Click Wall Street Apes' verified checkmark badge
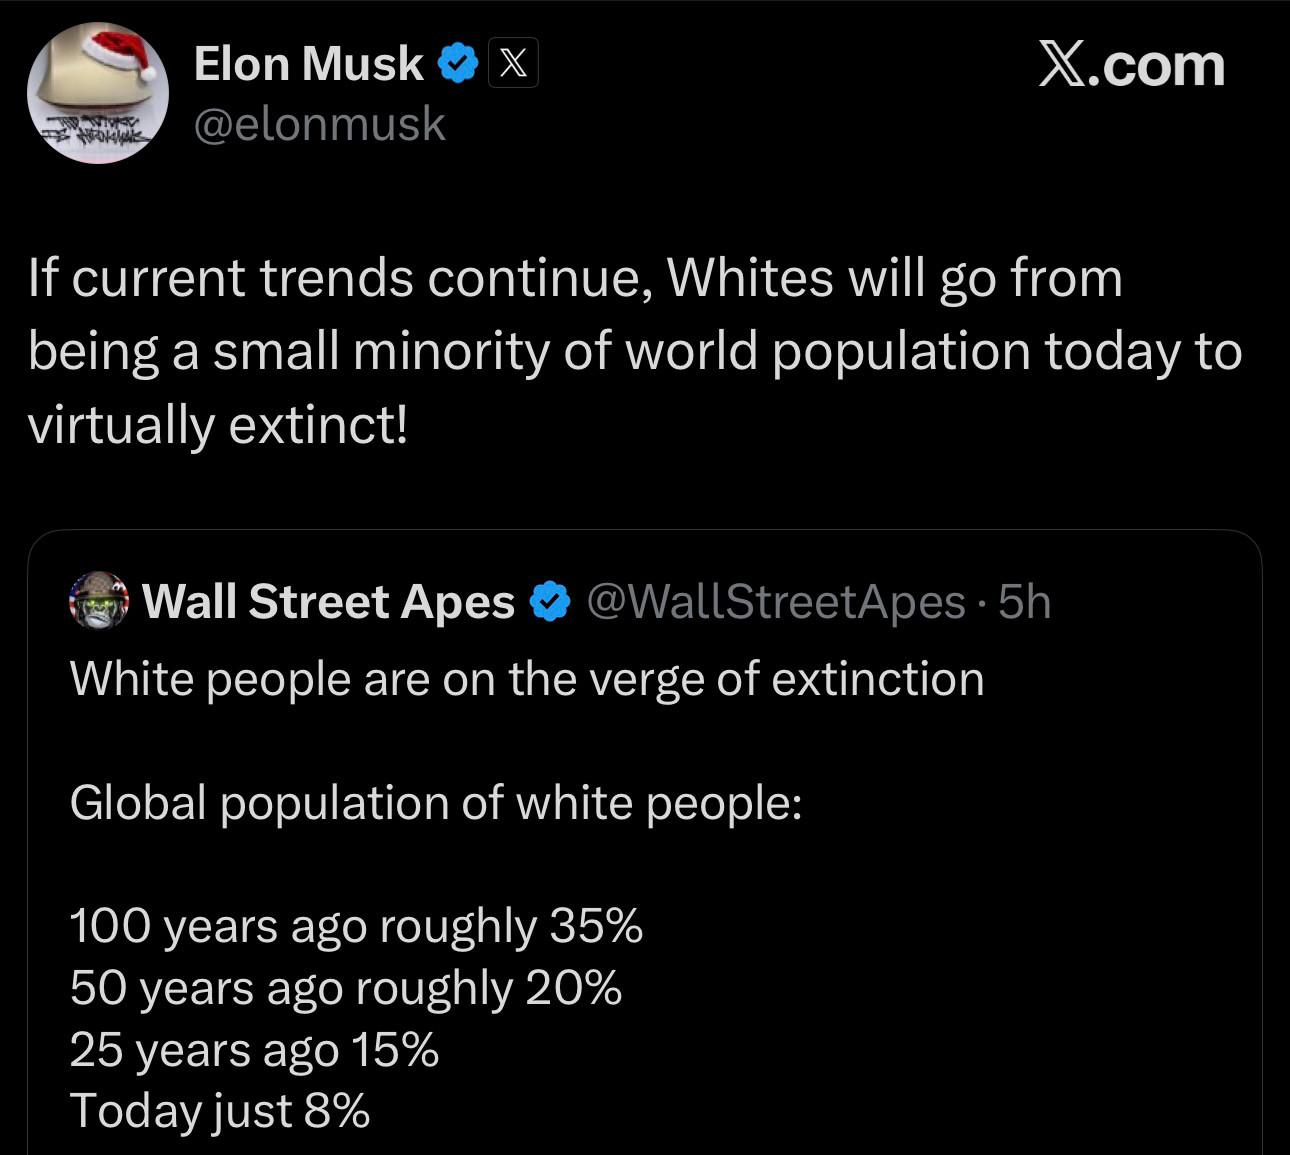The image size is (1290, 1155). tap(549, 602)
